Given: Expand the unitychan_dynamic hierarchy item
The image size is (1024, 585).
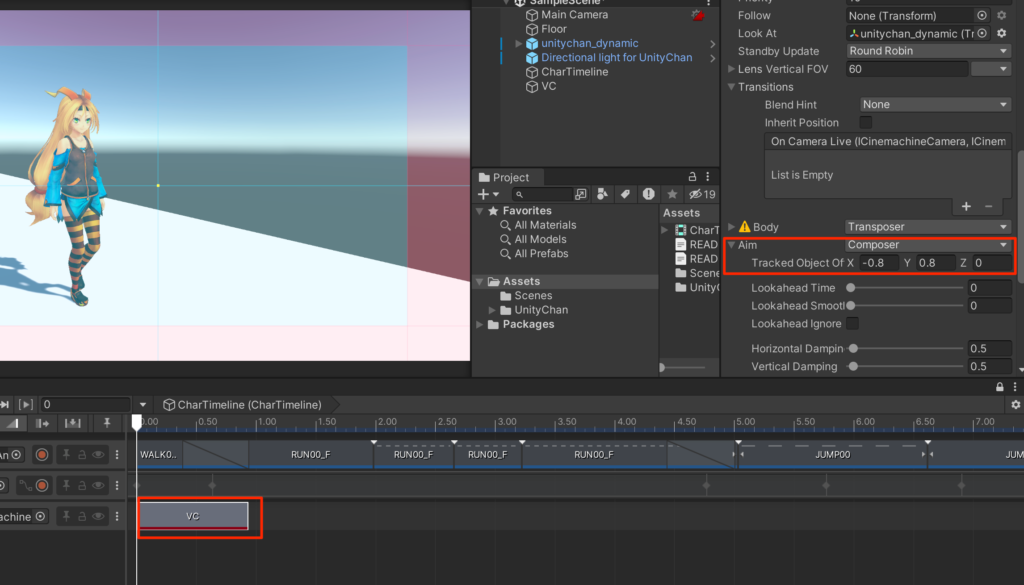Looking at the screenshot, I should coord(519,44).
